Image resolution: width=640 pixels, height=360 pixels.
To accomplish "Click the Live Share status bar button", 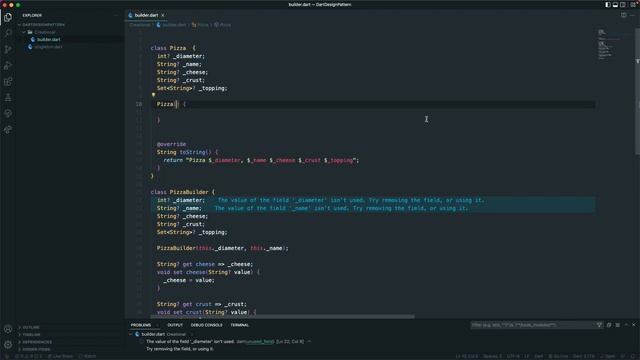I will coord(60,356).
